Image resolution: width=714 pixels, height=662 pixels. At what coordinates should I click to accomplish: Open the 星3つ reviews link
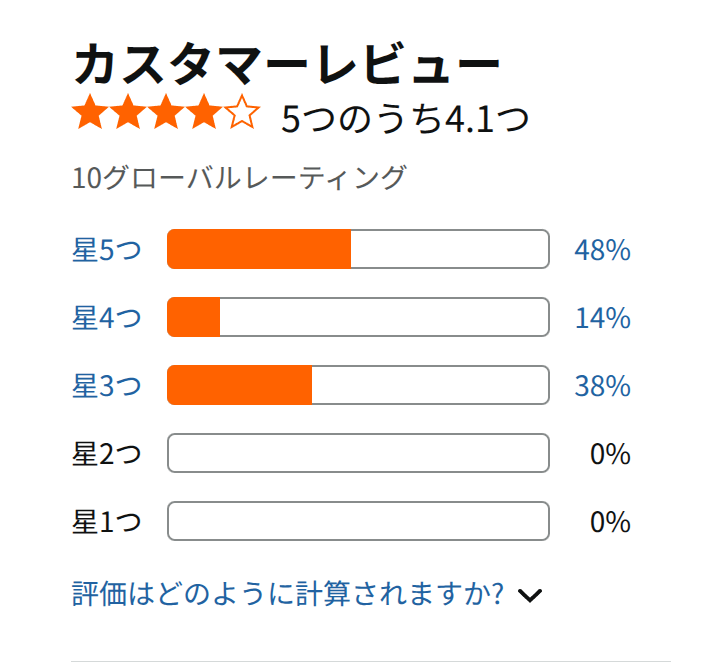pos(107,386)
